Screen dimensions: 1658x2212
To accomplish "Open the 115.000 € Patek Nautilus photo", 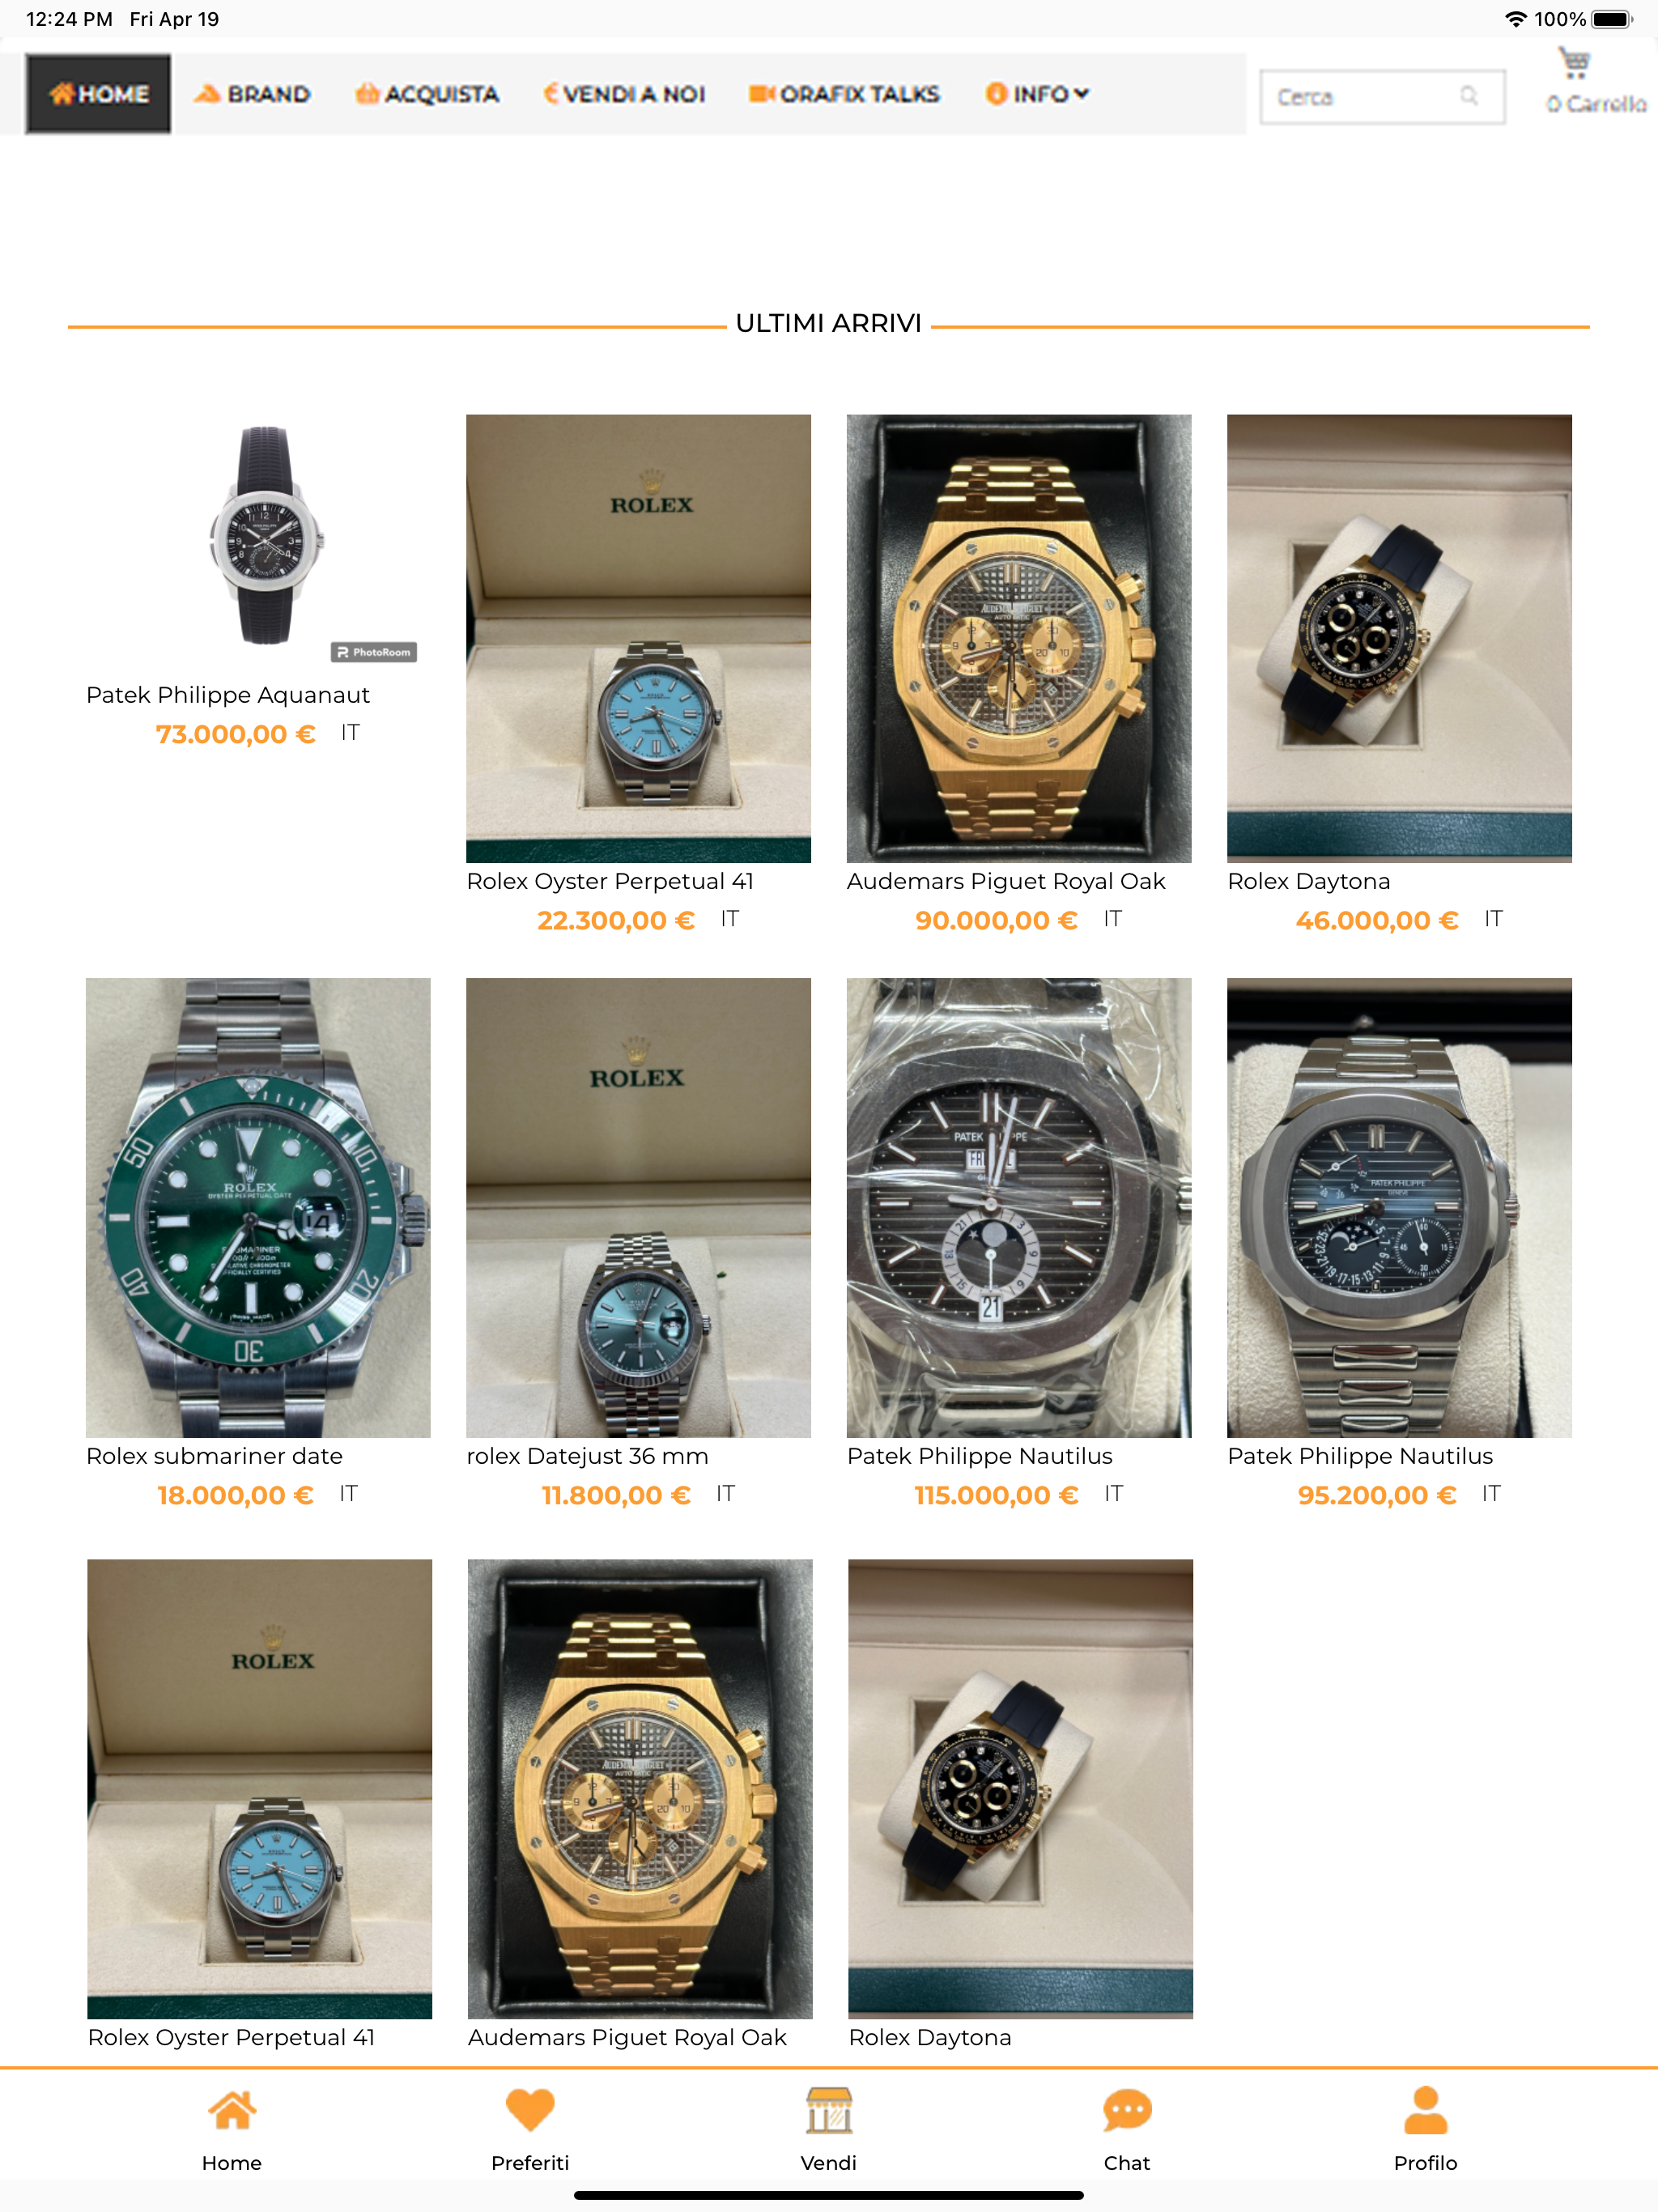I will click(x=1019, y=1208).
